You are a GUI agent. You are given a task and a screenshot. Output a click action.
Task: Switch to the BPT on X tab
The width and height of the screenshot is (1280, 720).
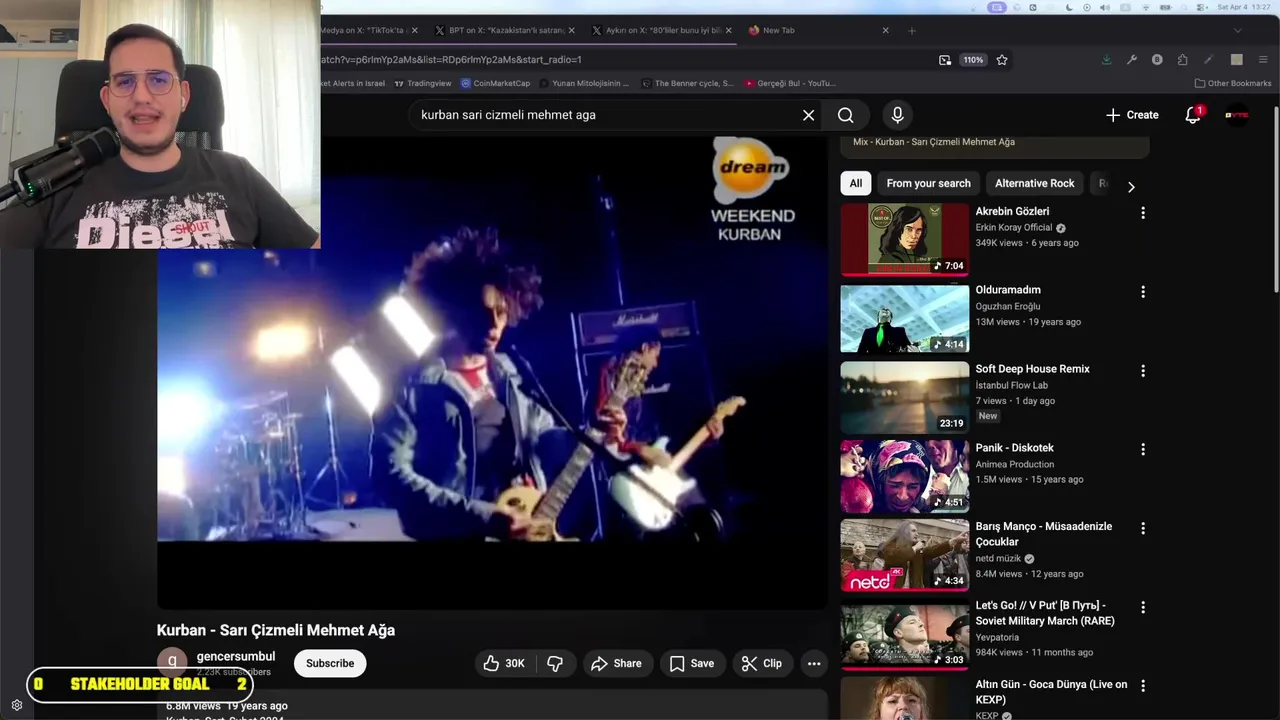507,30
